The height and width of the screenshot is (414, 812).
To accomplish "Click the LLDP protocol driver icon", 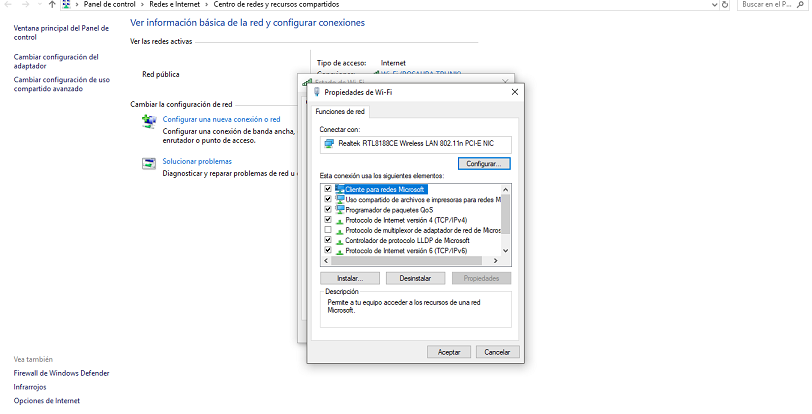I will pyautogui.click(x=340, y=241).
